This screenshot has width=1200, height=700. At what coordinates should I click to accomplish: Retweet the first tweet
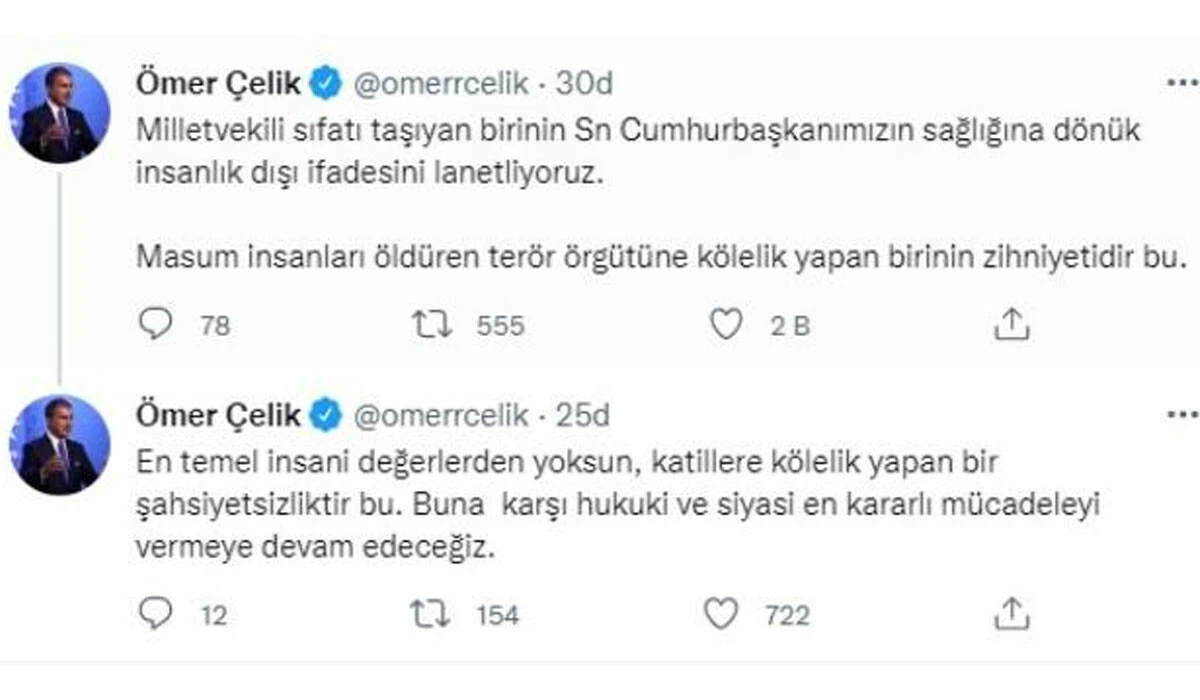pyautogui.click(x=432, y=322)
